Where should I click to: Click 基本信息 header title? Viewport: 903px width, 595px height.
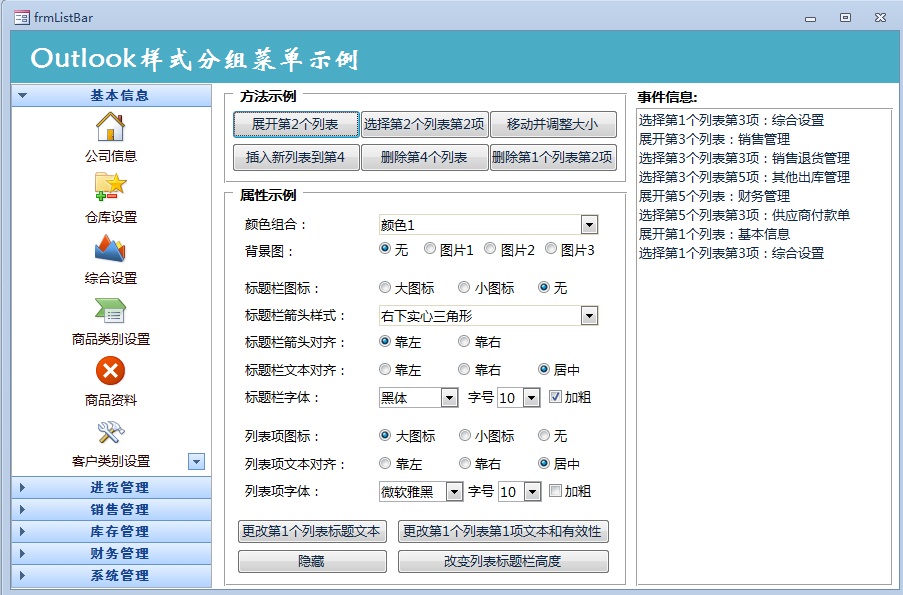coord(120,96)
